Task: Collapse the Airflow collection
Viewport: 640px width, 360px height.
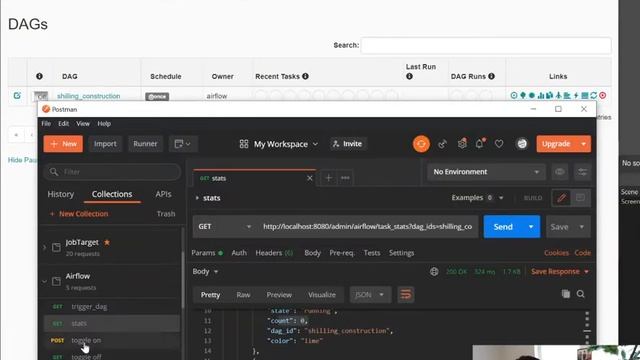Action: click(x=44, y=281)
